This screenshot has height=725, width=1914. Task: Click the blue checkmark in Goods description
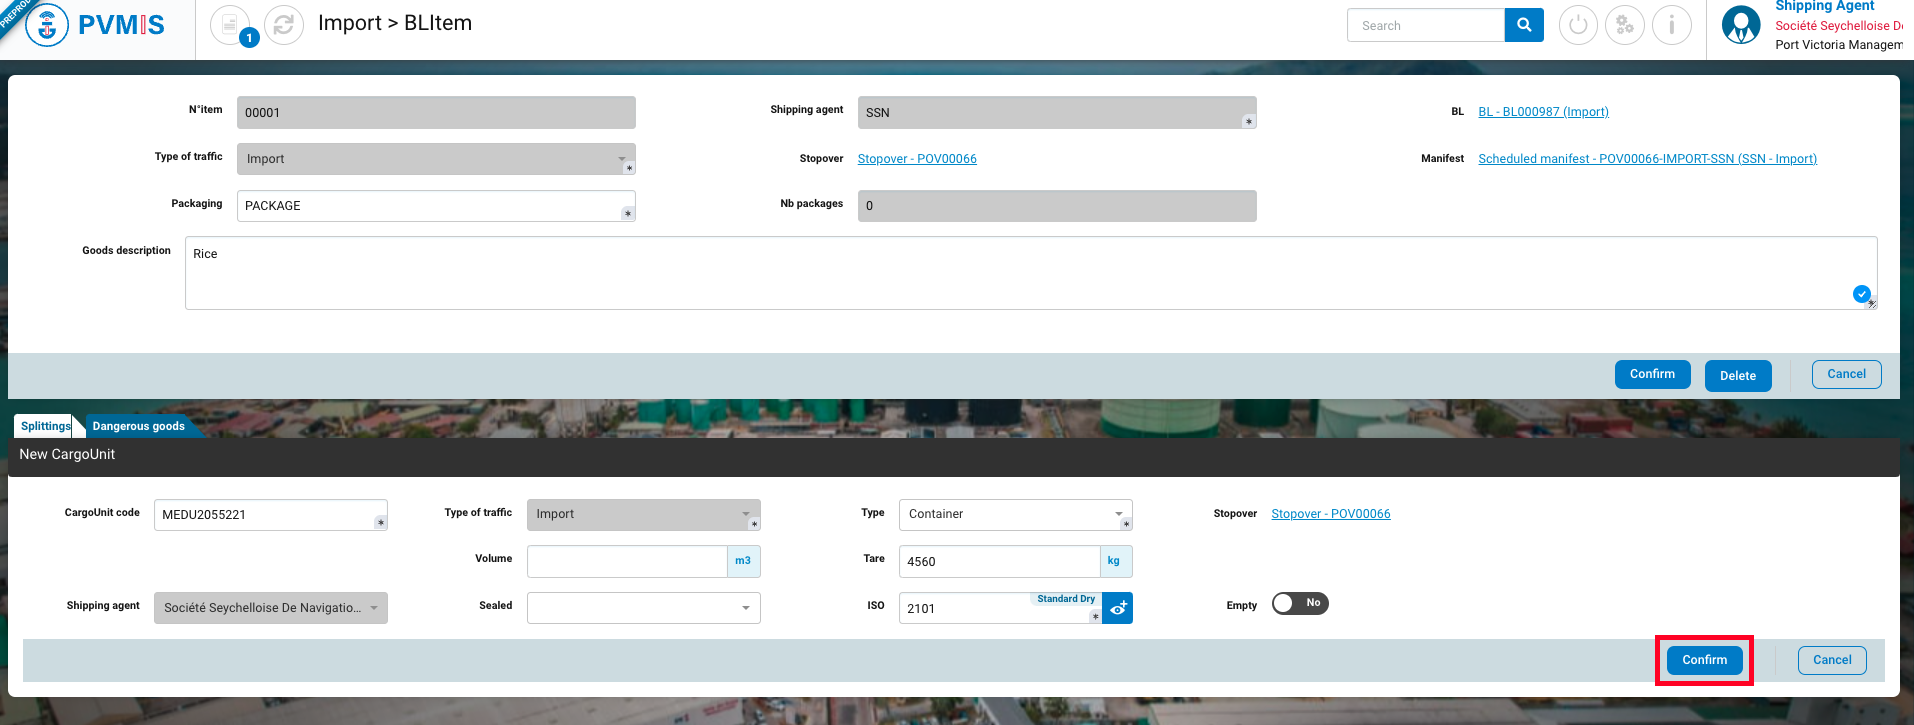1861,294
